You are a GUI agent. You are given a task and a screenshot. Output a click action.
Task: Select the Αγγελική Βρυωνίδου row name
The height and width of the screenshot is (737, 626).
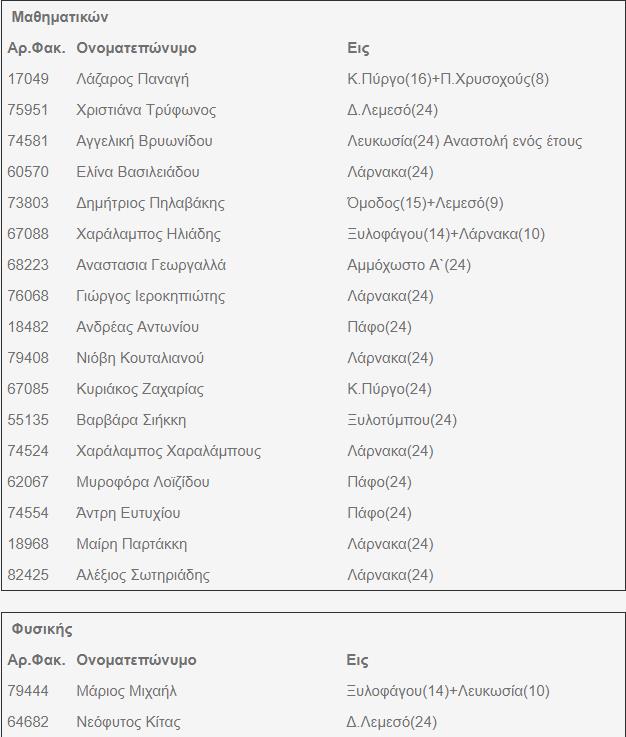[144, 141]
